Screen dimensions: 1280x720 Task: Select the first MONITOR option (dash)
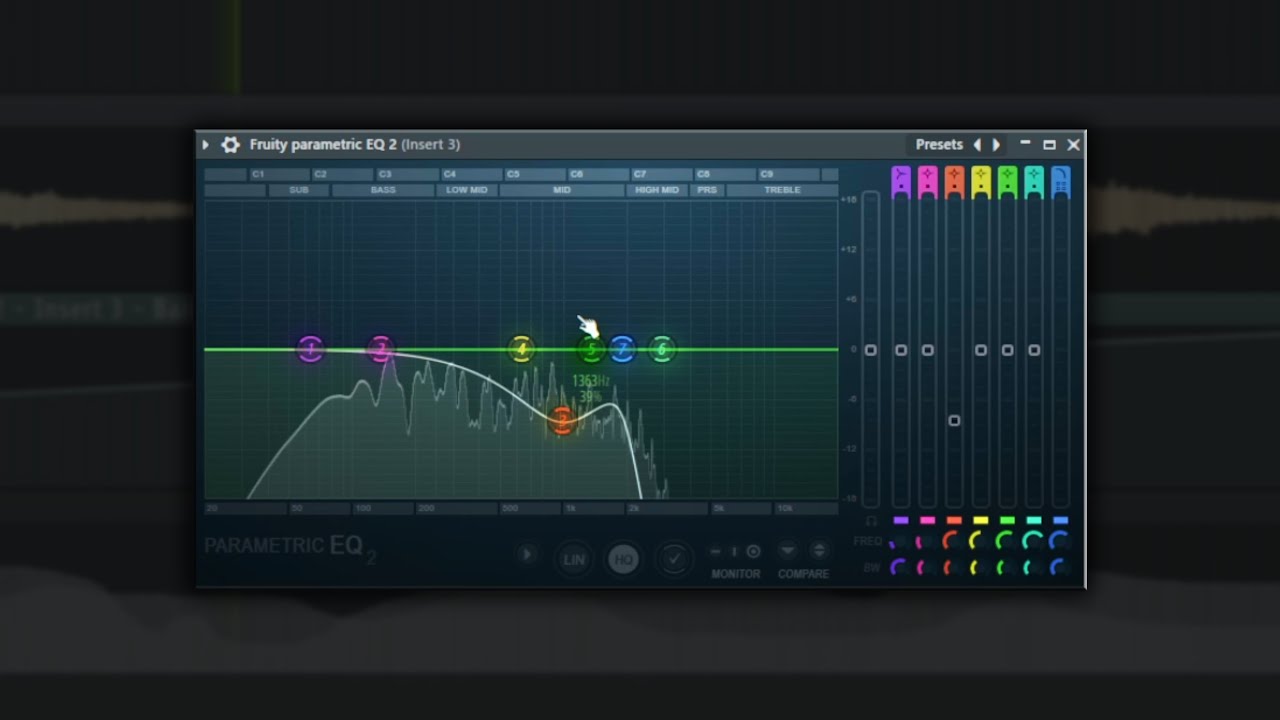[x=715, y=552]
